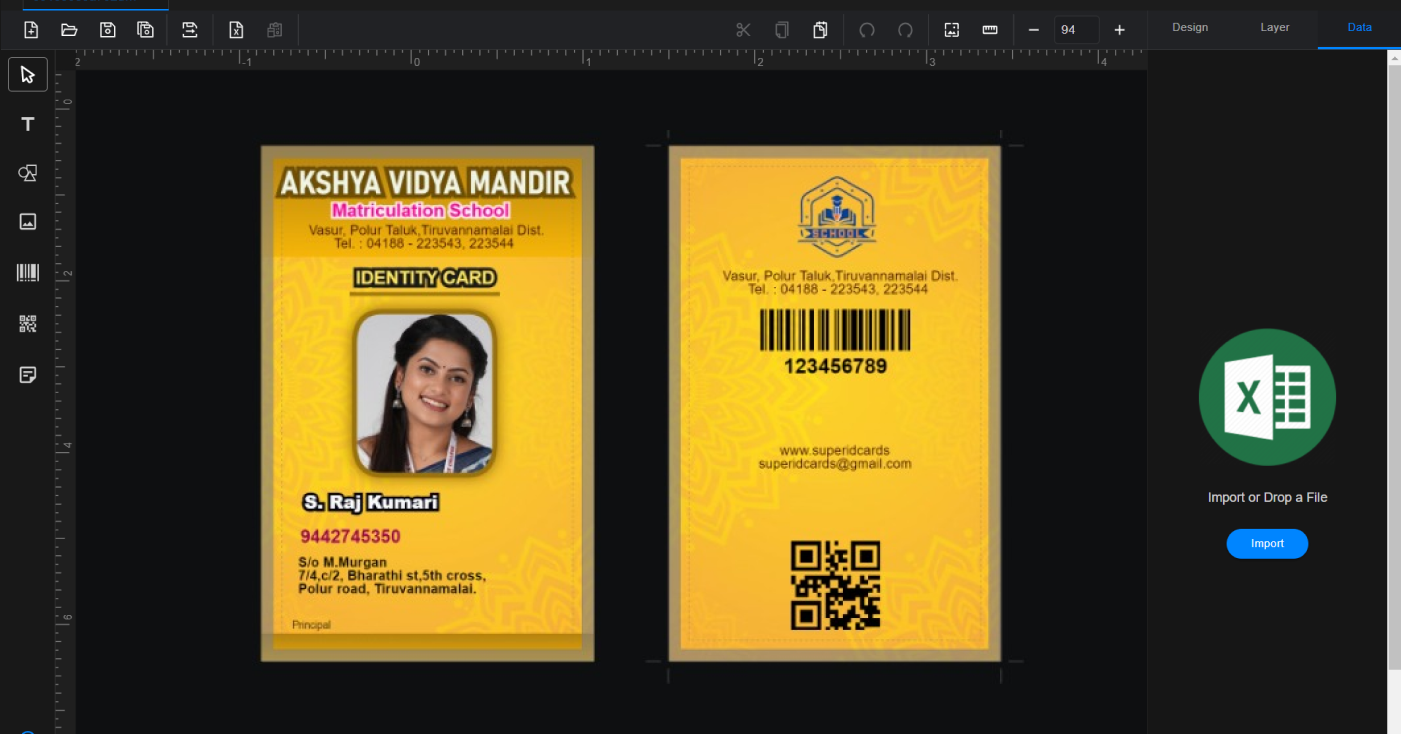
Task: Select the Shapes tool in the sidebar
Action: (x=28, y=173)
